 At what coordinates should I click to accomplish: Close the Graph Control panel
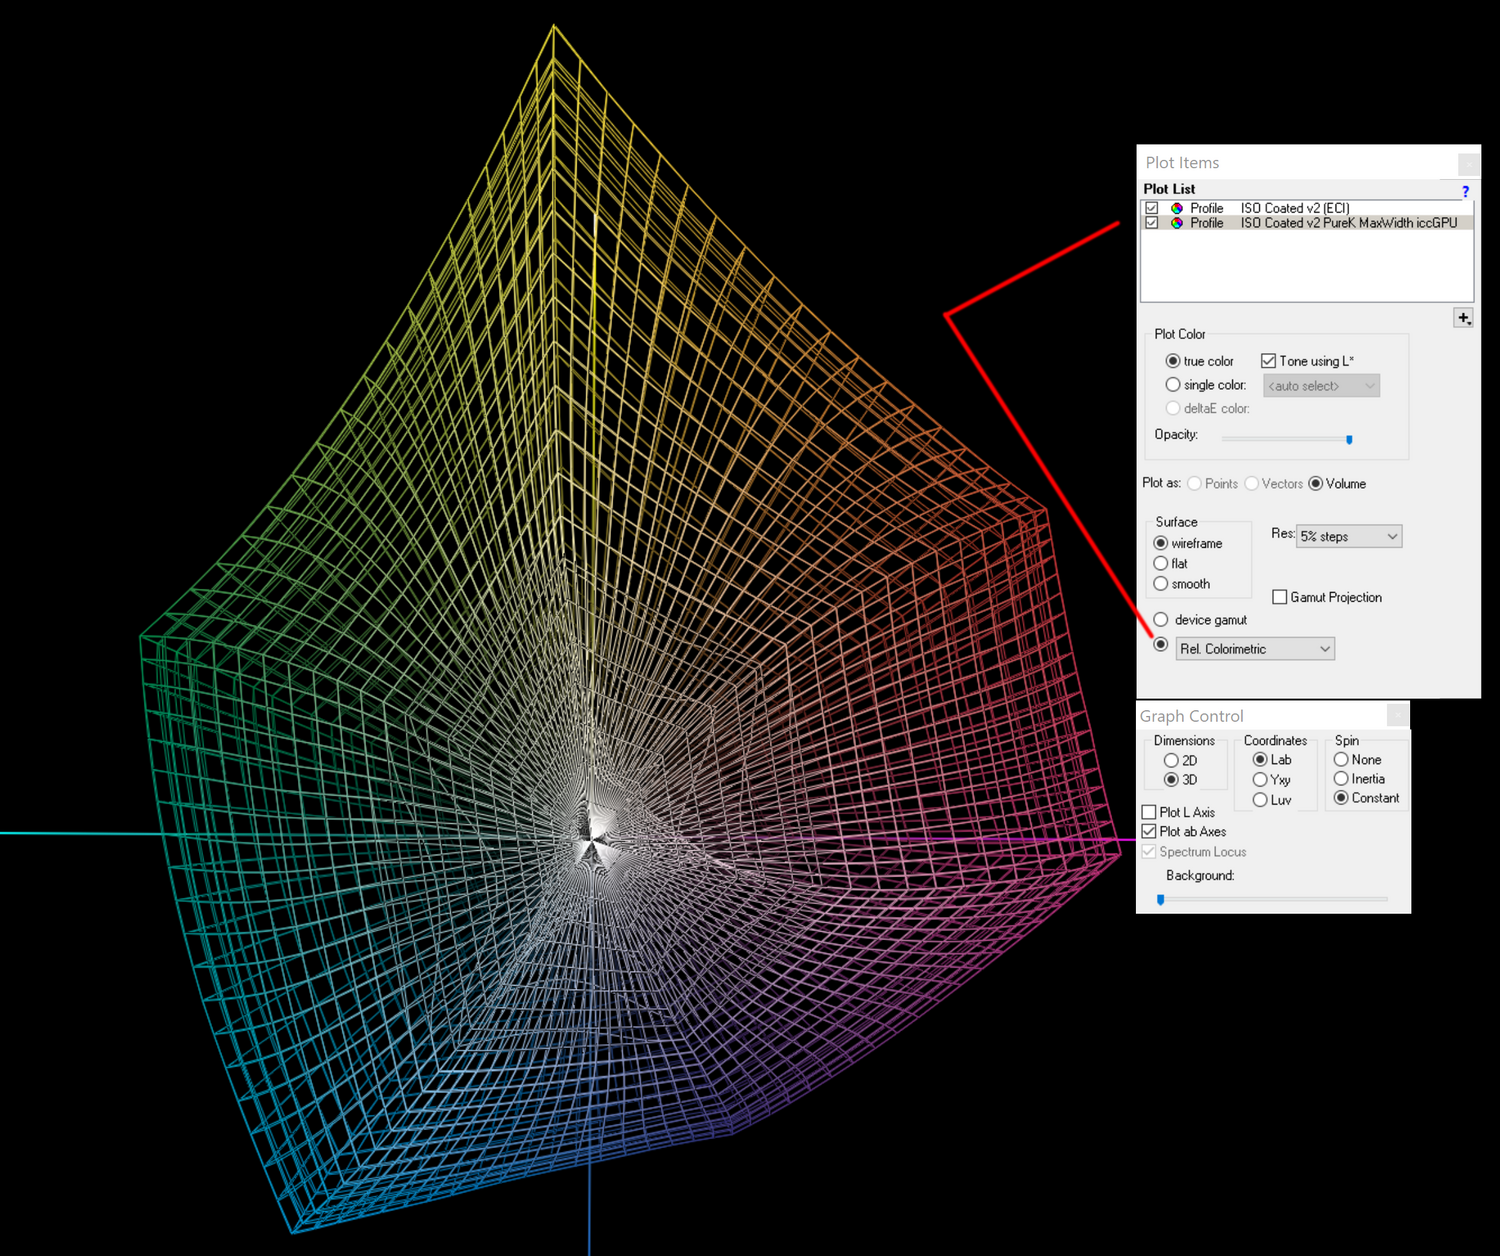point(1398,715)
